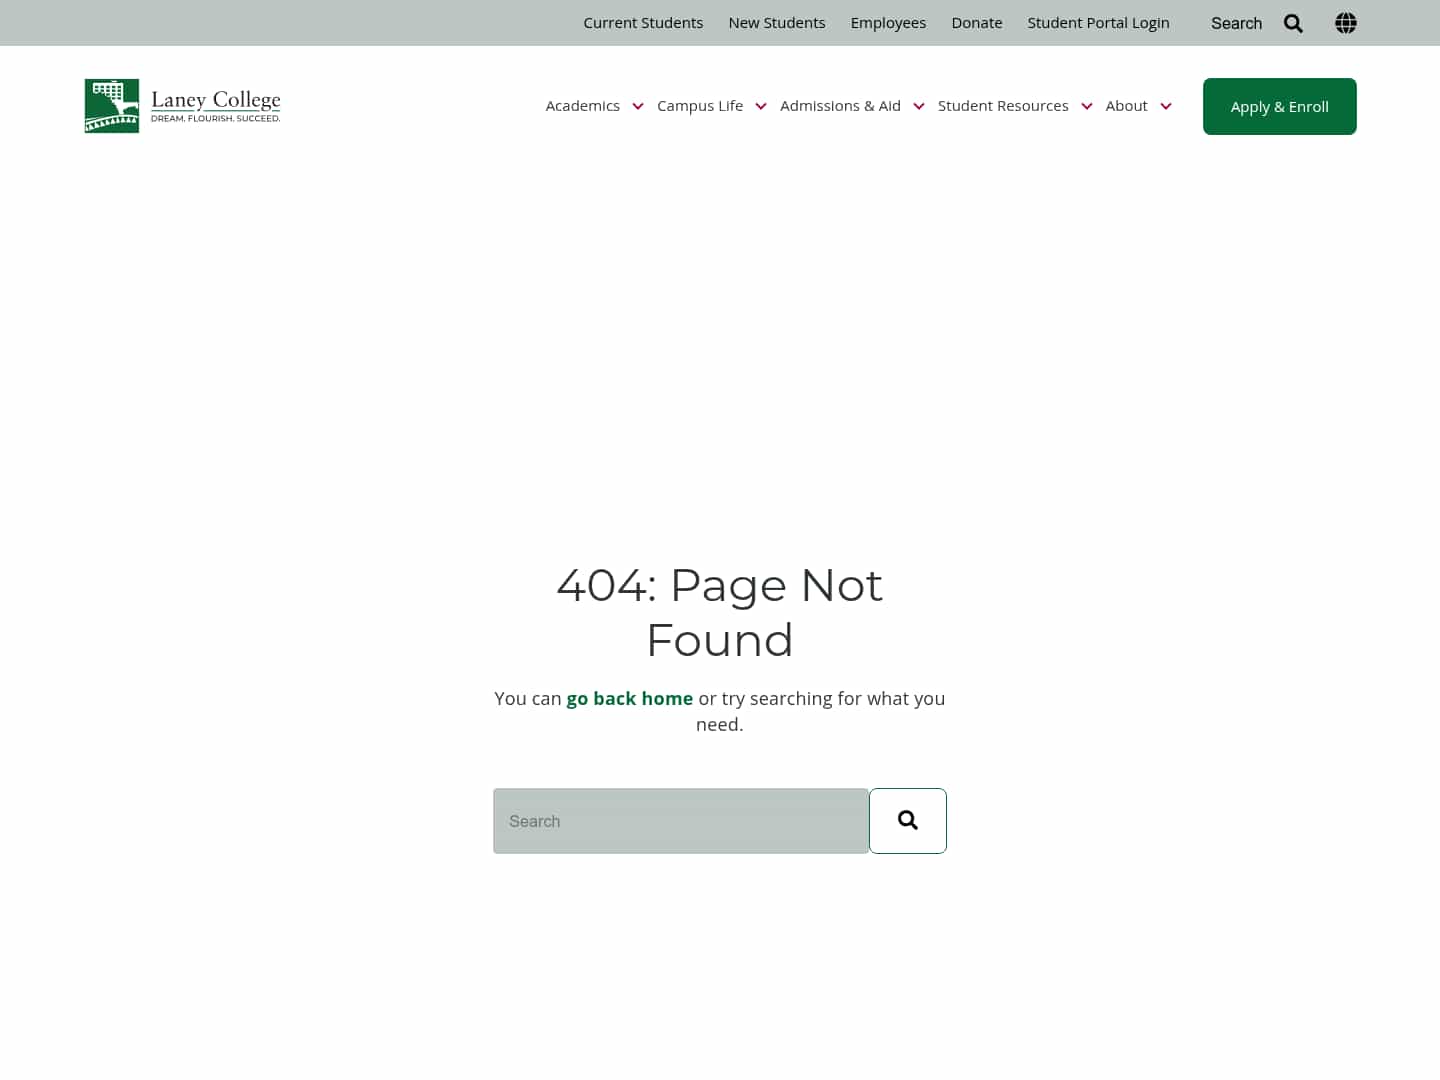The height and width of the screenshot is (1080, 1440).
Task: Click inside the Search input field
Action: [x=681, y=820]
